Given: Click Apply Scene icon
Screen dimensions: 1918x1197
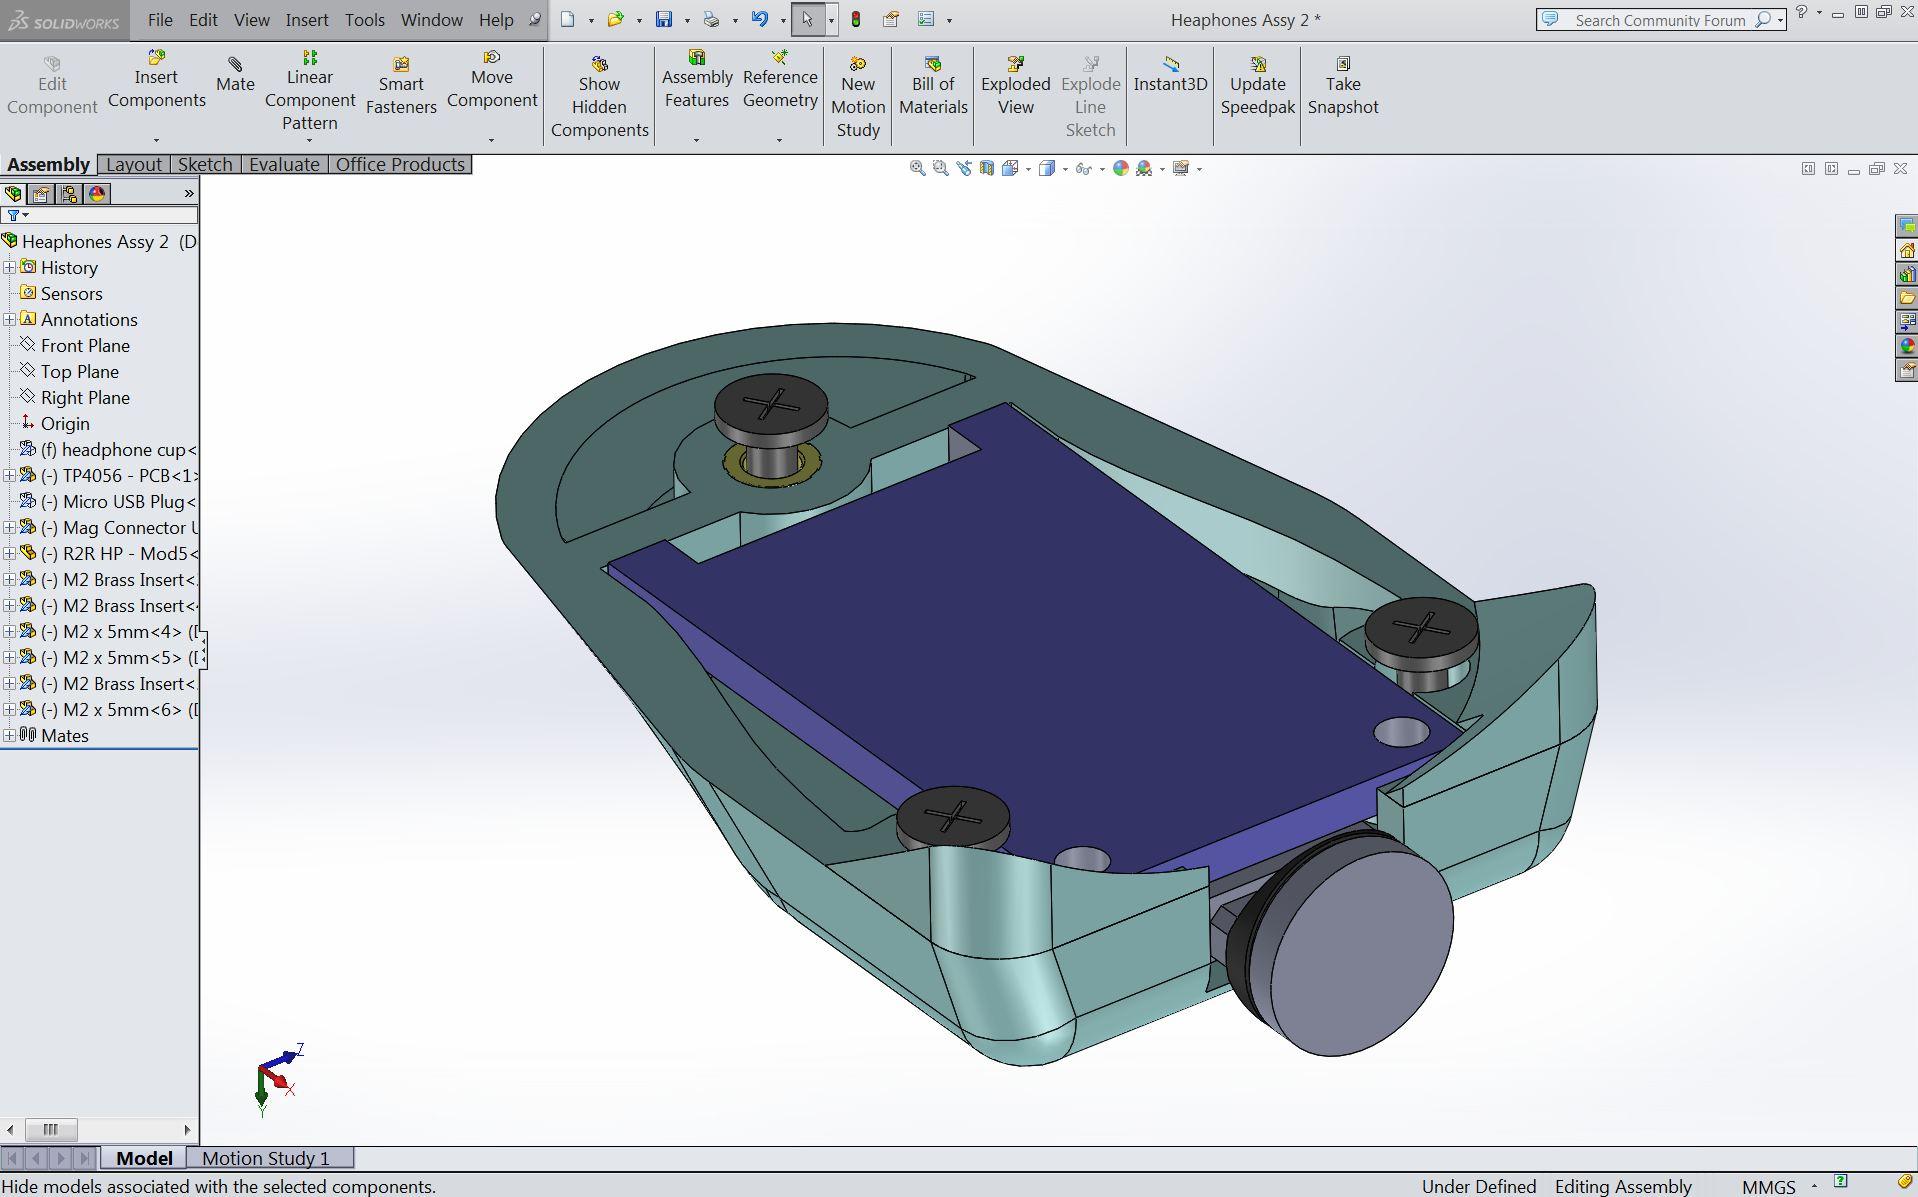Looking at the screenshot, I should [1144, 168].
